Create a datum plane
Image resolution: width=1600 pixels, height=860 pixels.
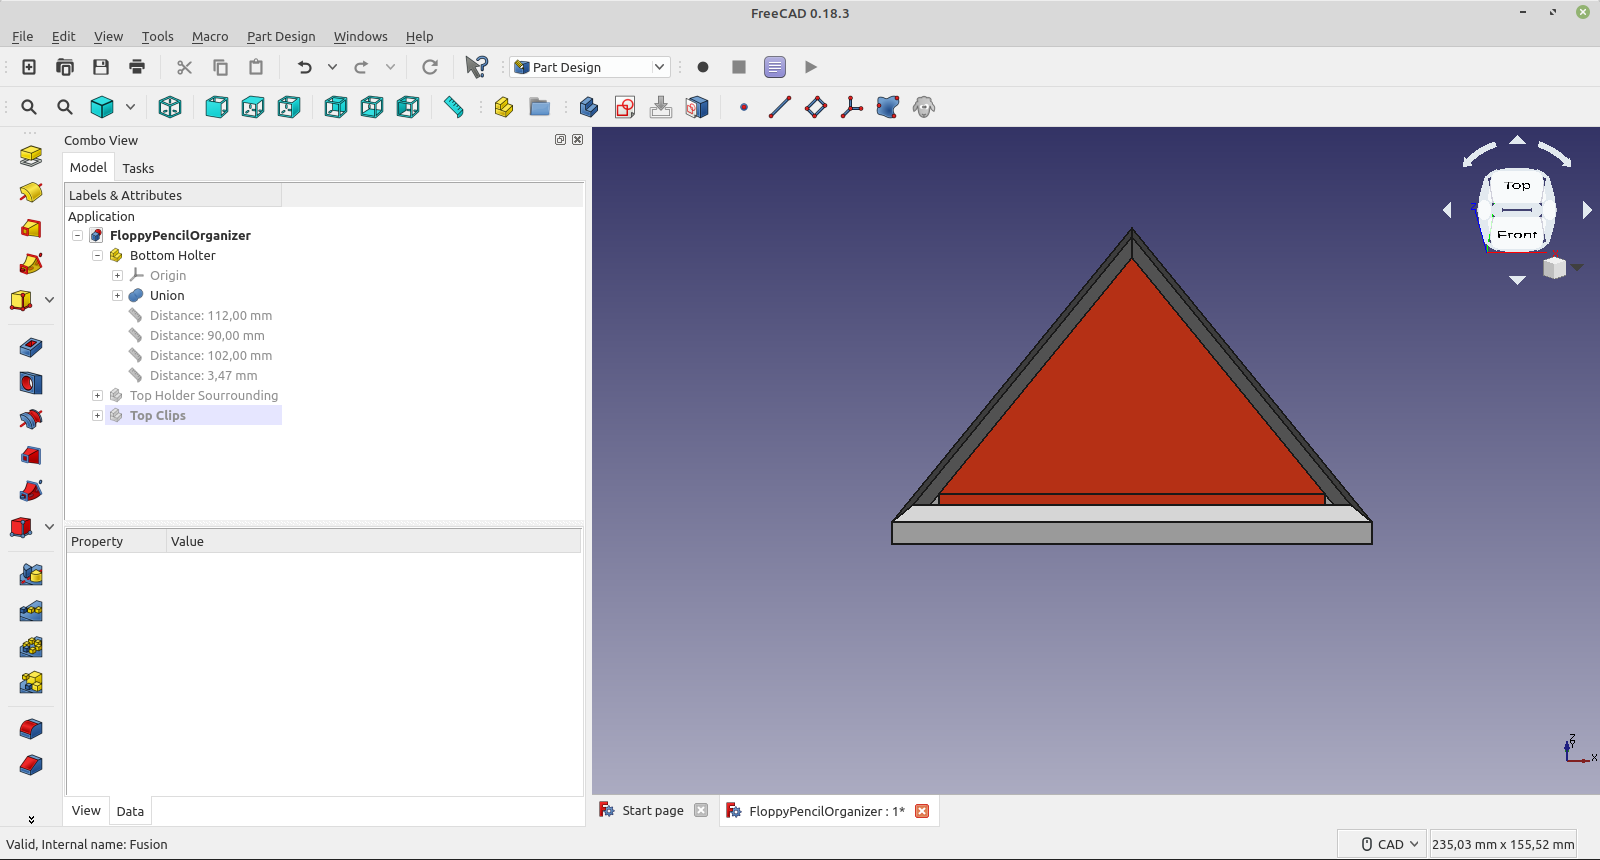(x=816, y=107)
